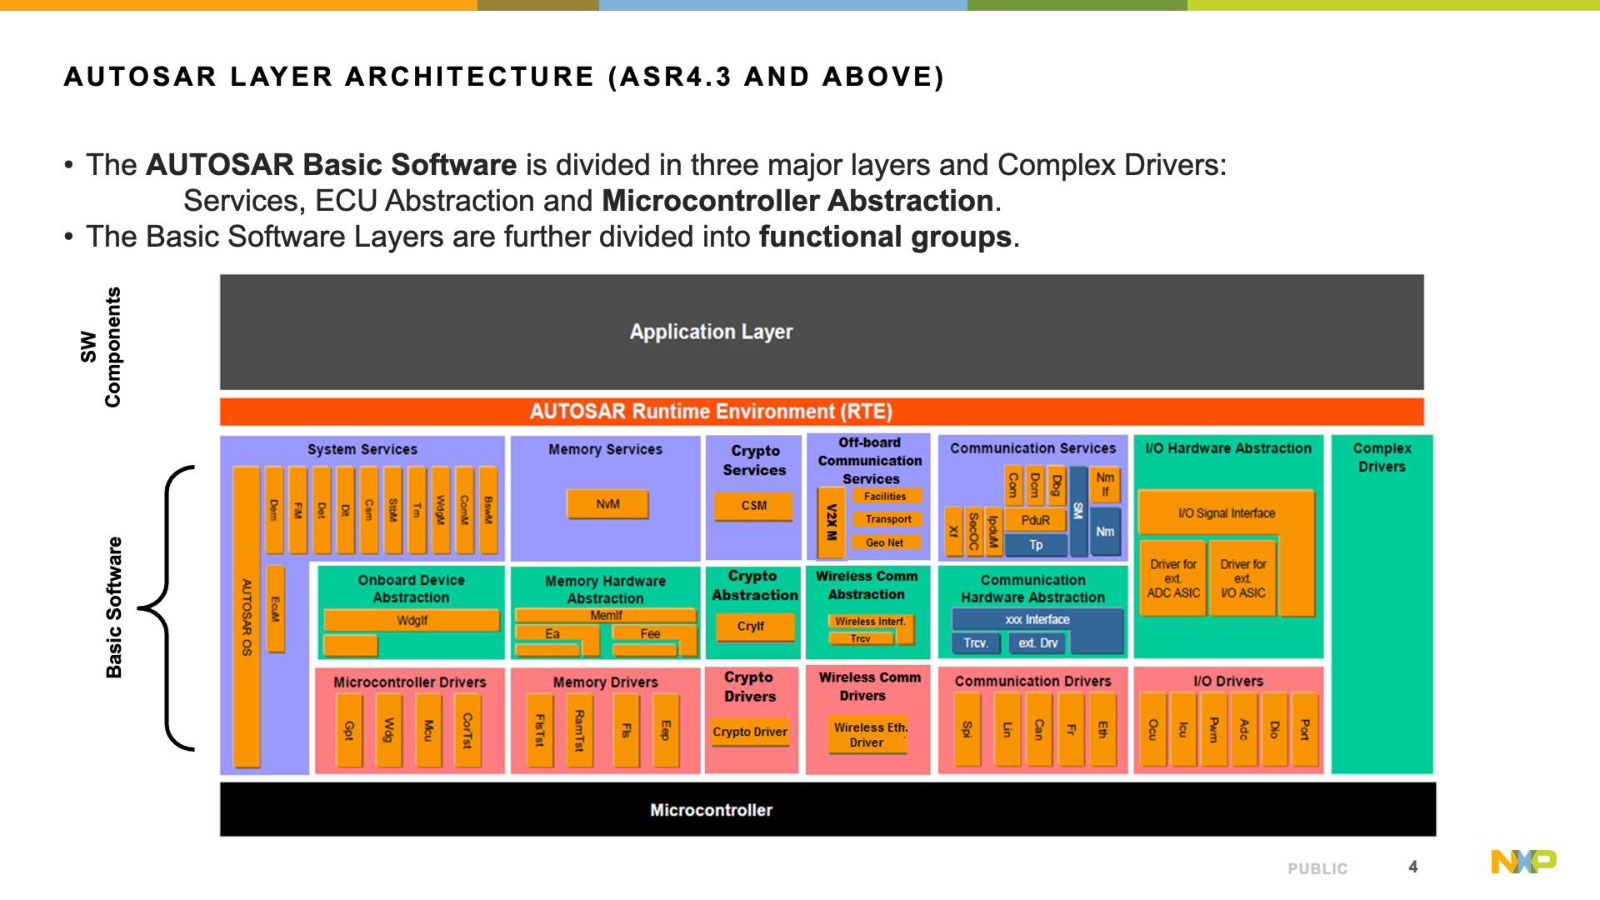This screenshot has width=1600, height=900.
Task: Click the WdgIf block
Action: (x=411, y=620)
